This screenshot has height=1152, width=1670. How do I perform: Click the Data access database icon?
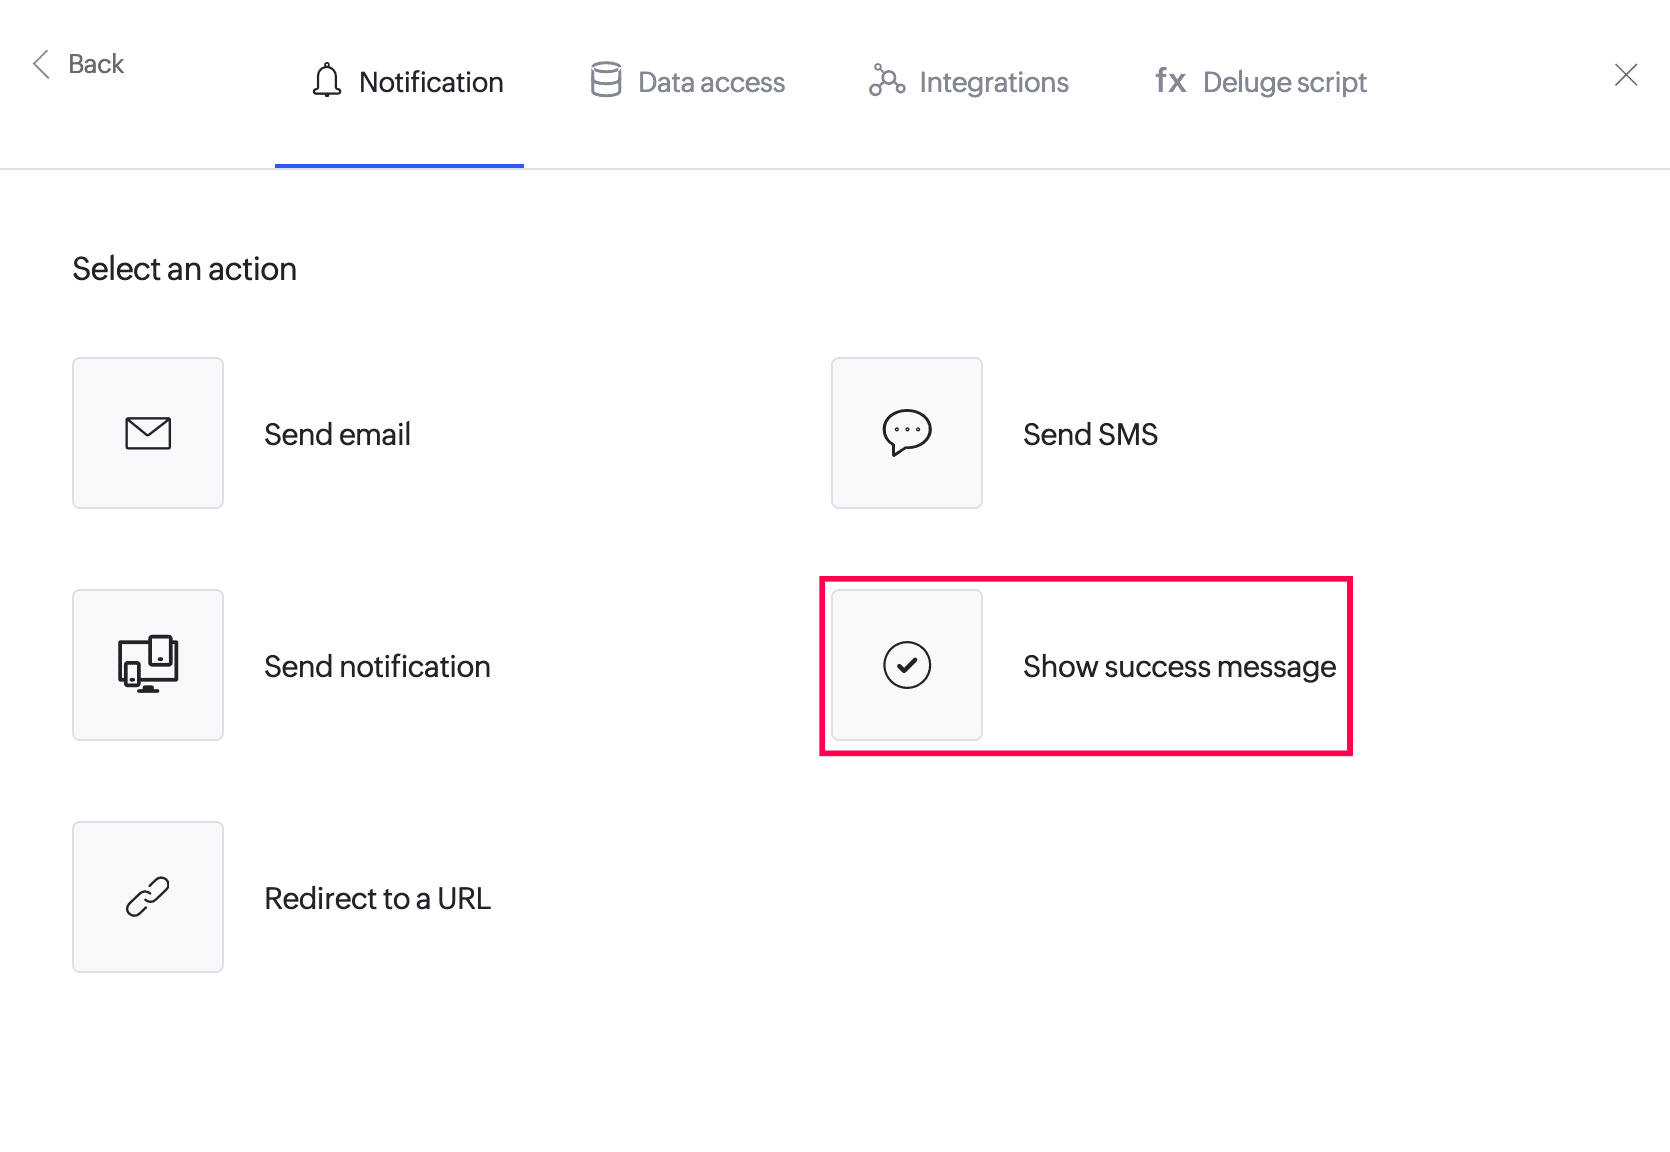coord(606,80)
